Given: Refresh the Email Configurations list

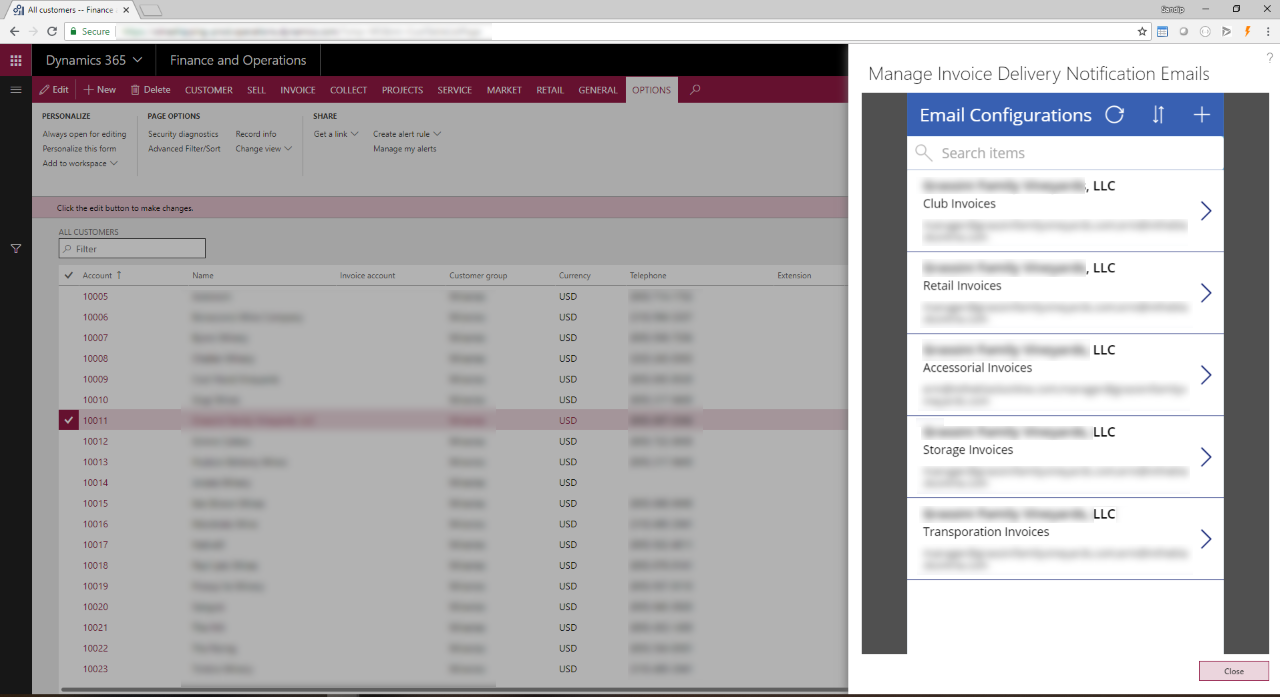Looking at the screenshot, I should click(x=1114, y=115).
